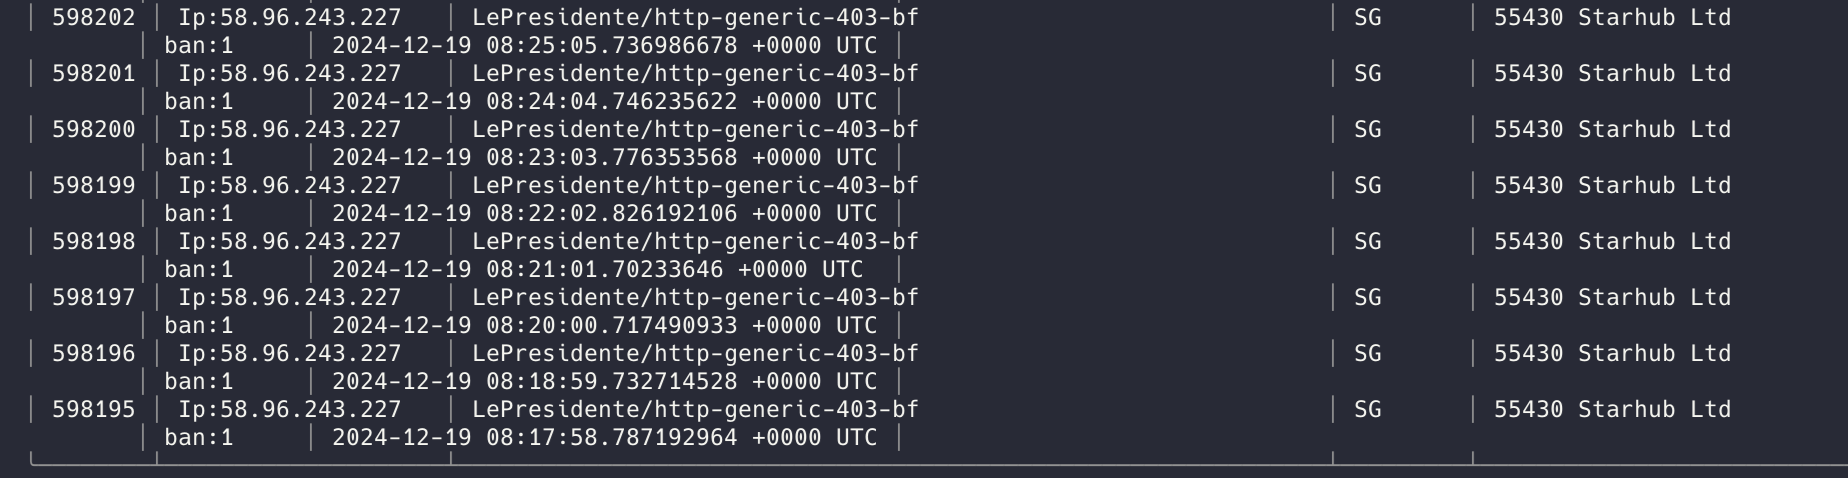Click alert ID 598200

click(93, 130)
